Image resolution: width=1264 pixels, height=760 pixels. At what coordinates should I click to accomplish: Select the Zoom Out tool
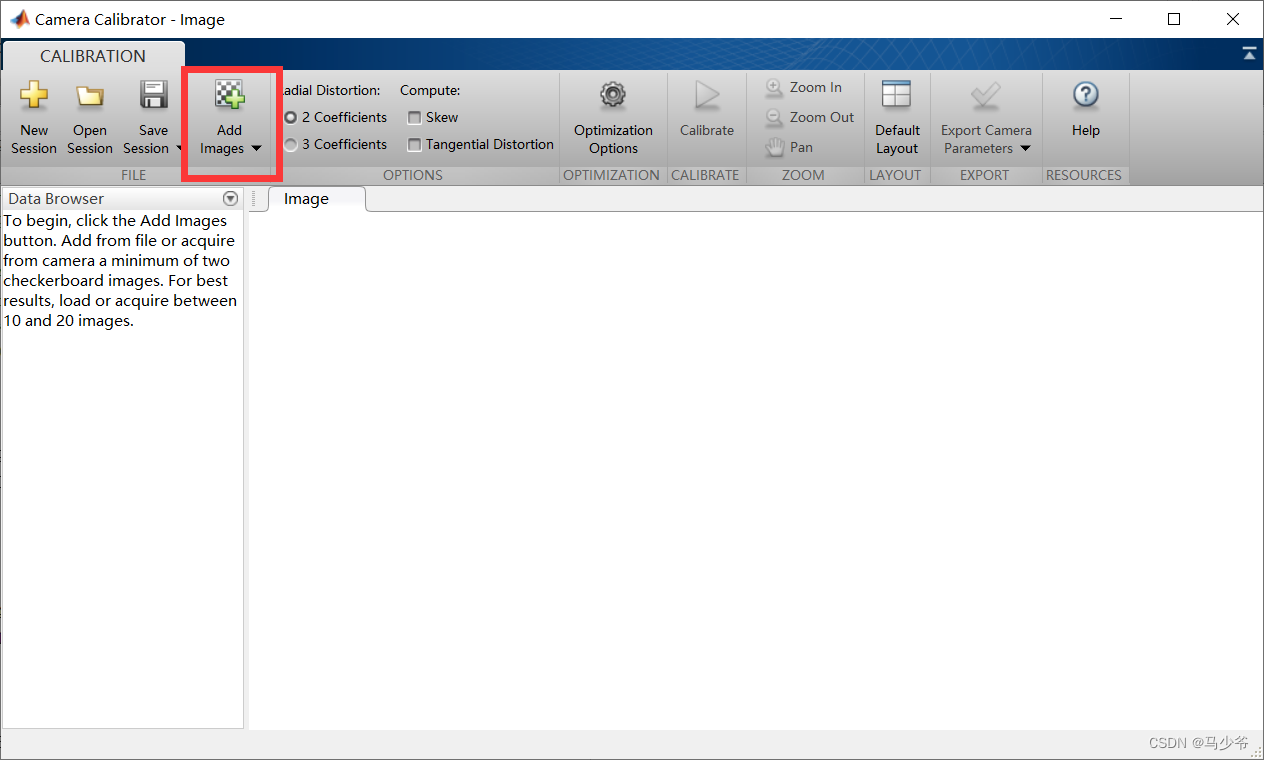click(x=810, y=117)
